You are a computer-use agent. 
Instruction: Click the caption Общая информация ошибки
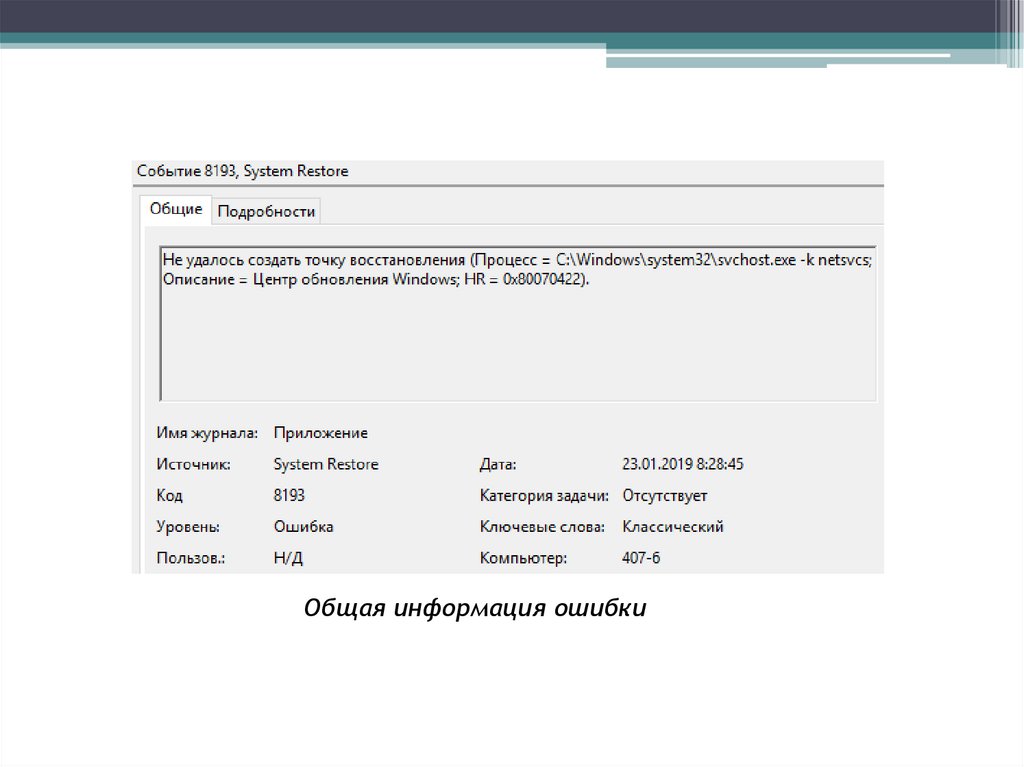[476, 609]
